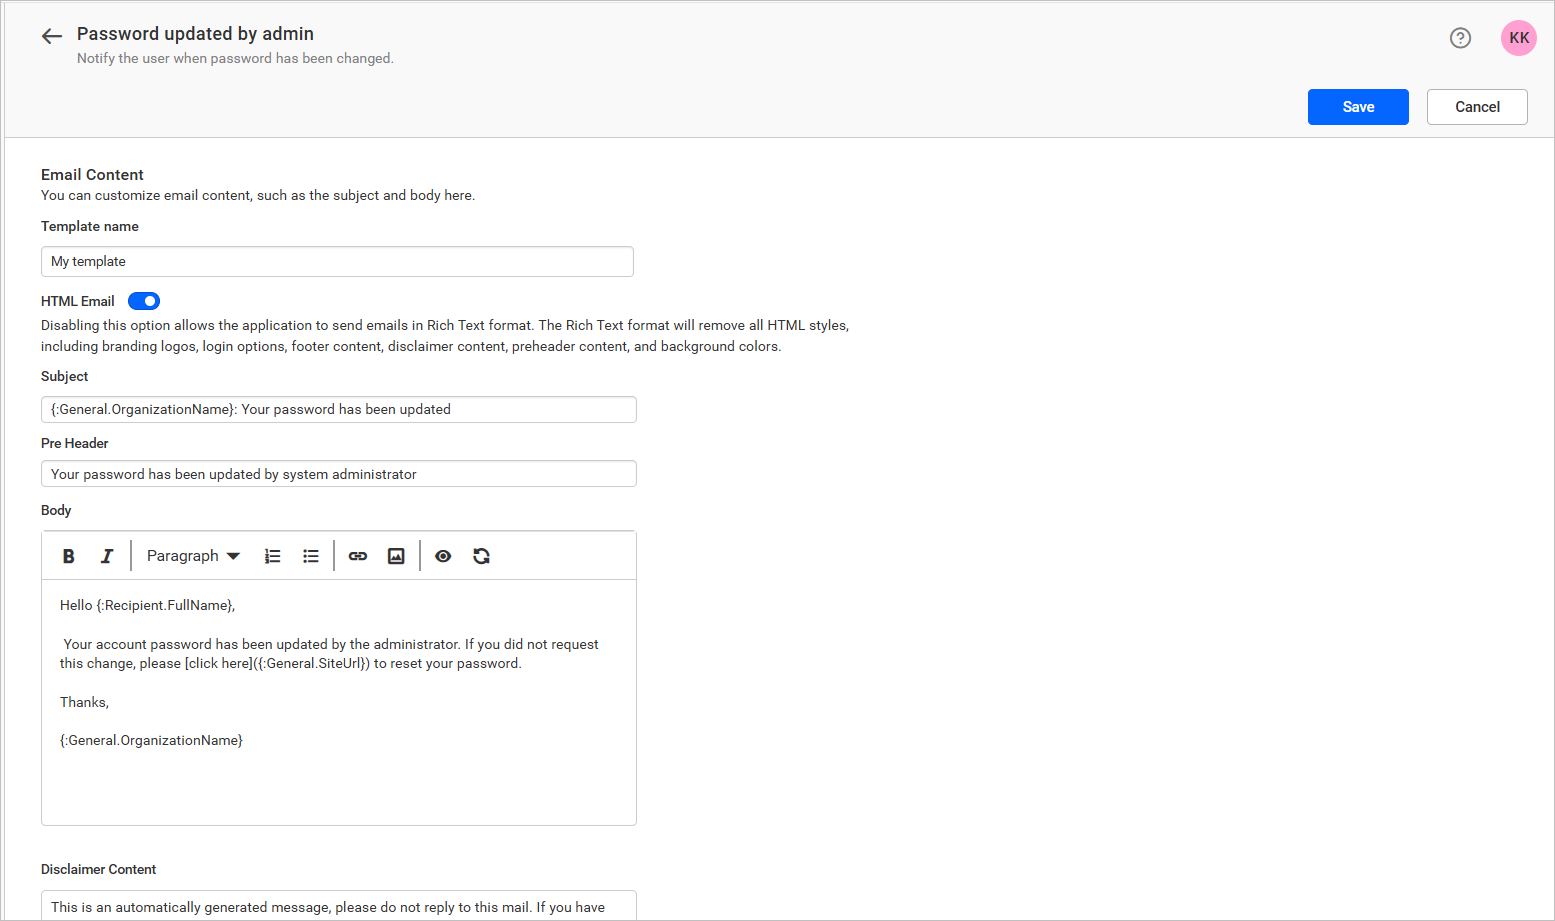Viewport: 1555px width, 921px height.
Task: Go back using the arrow at the top
Action: click(51, 35)
